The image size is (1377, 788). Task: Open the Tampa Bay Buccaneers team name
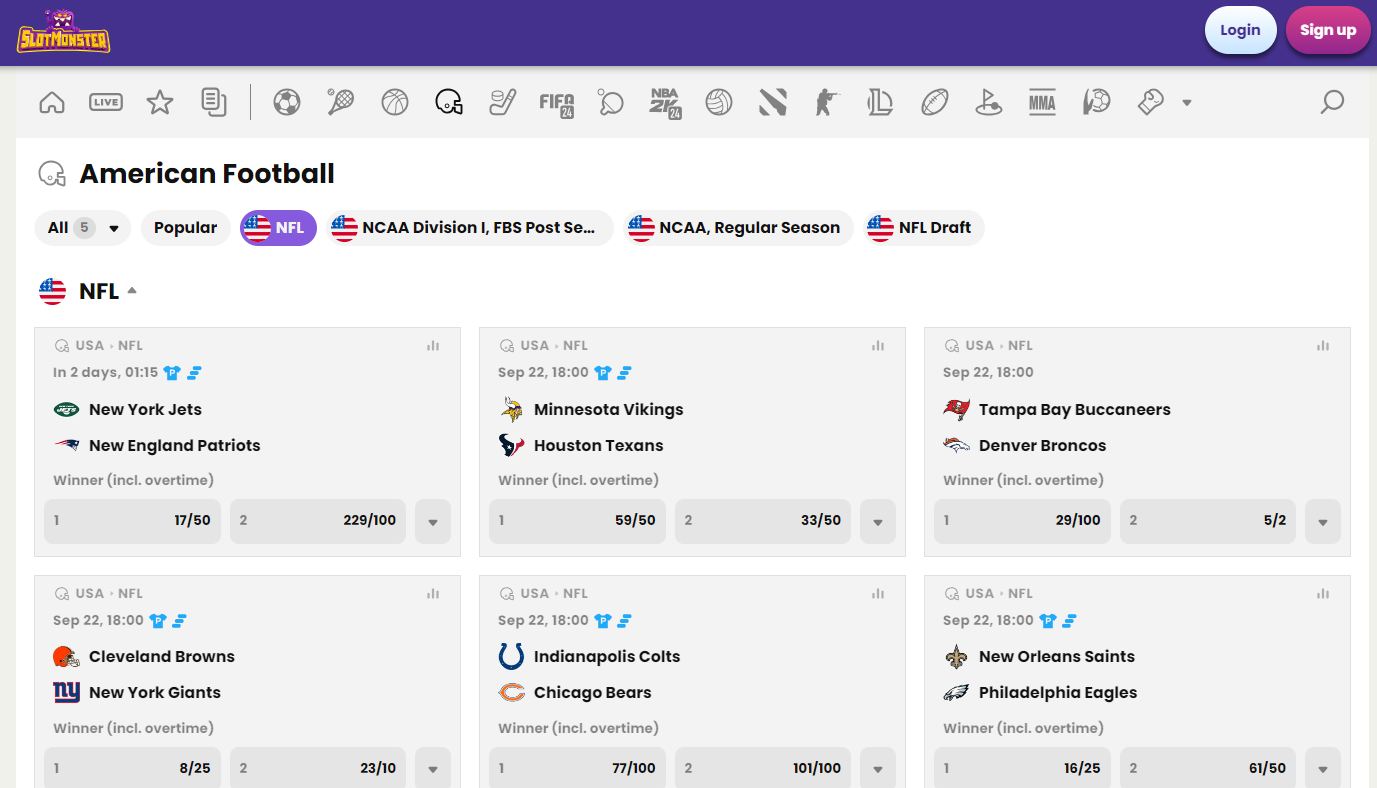[1074, 410]
